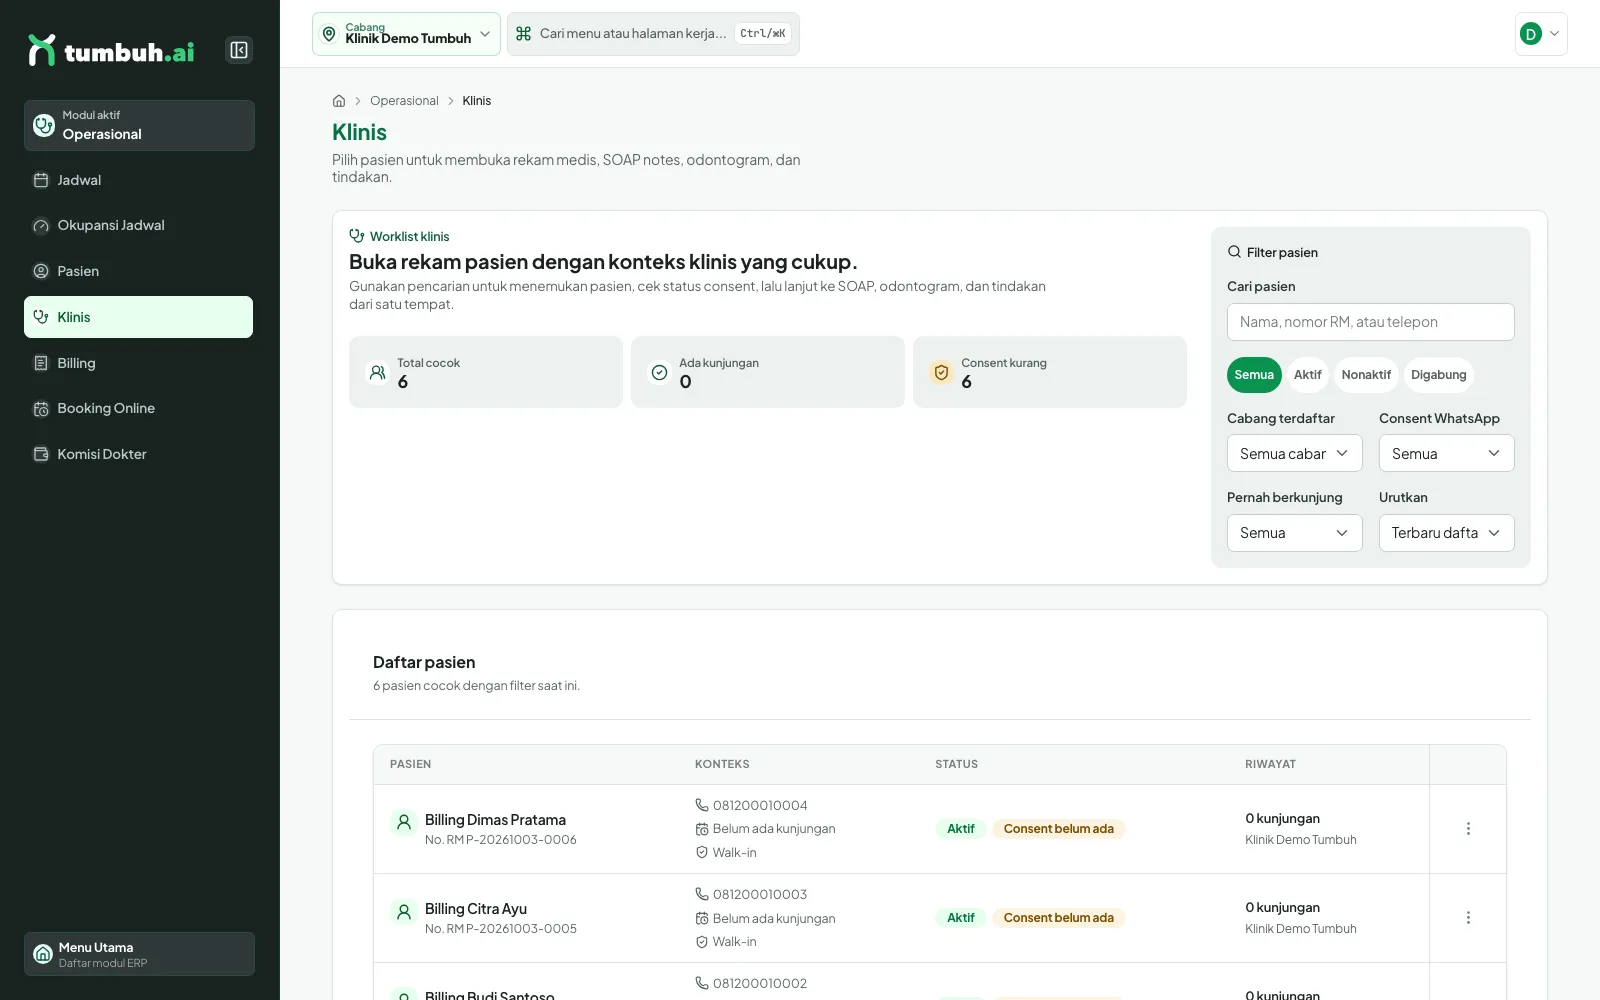
Task: Expand the Cabang terdaftar dropdown
Action: 1294,453
